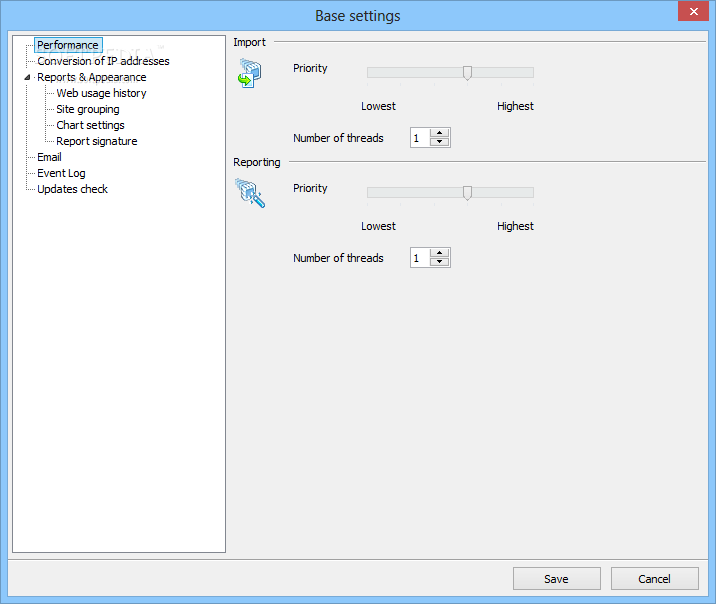Click the Import threads value field
Viewport: 716px width, 604px height.
click(420, 138)
